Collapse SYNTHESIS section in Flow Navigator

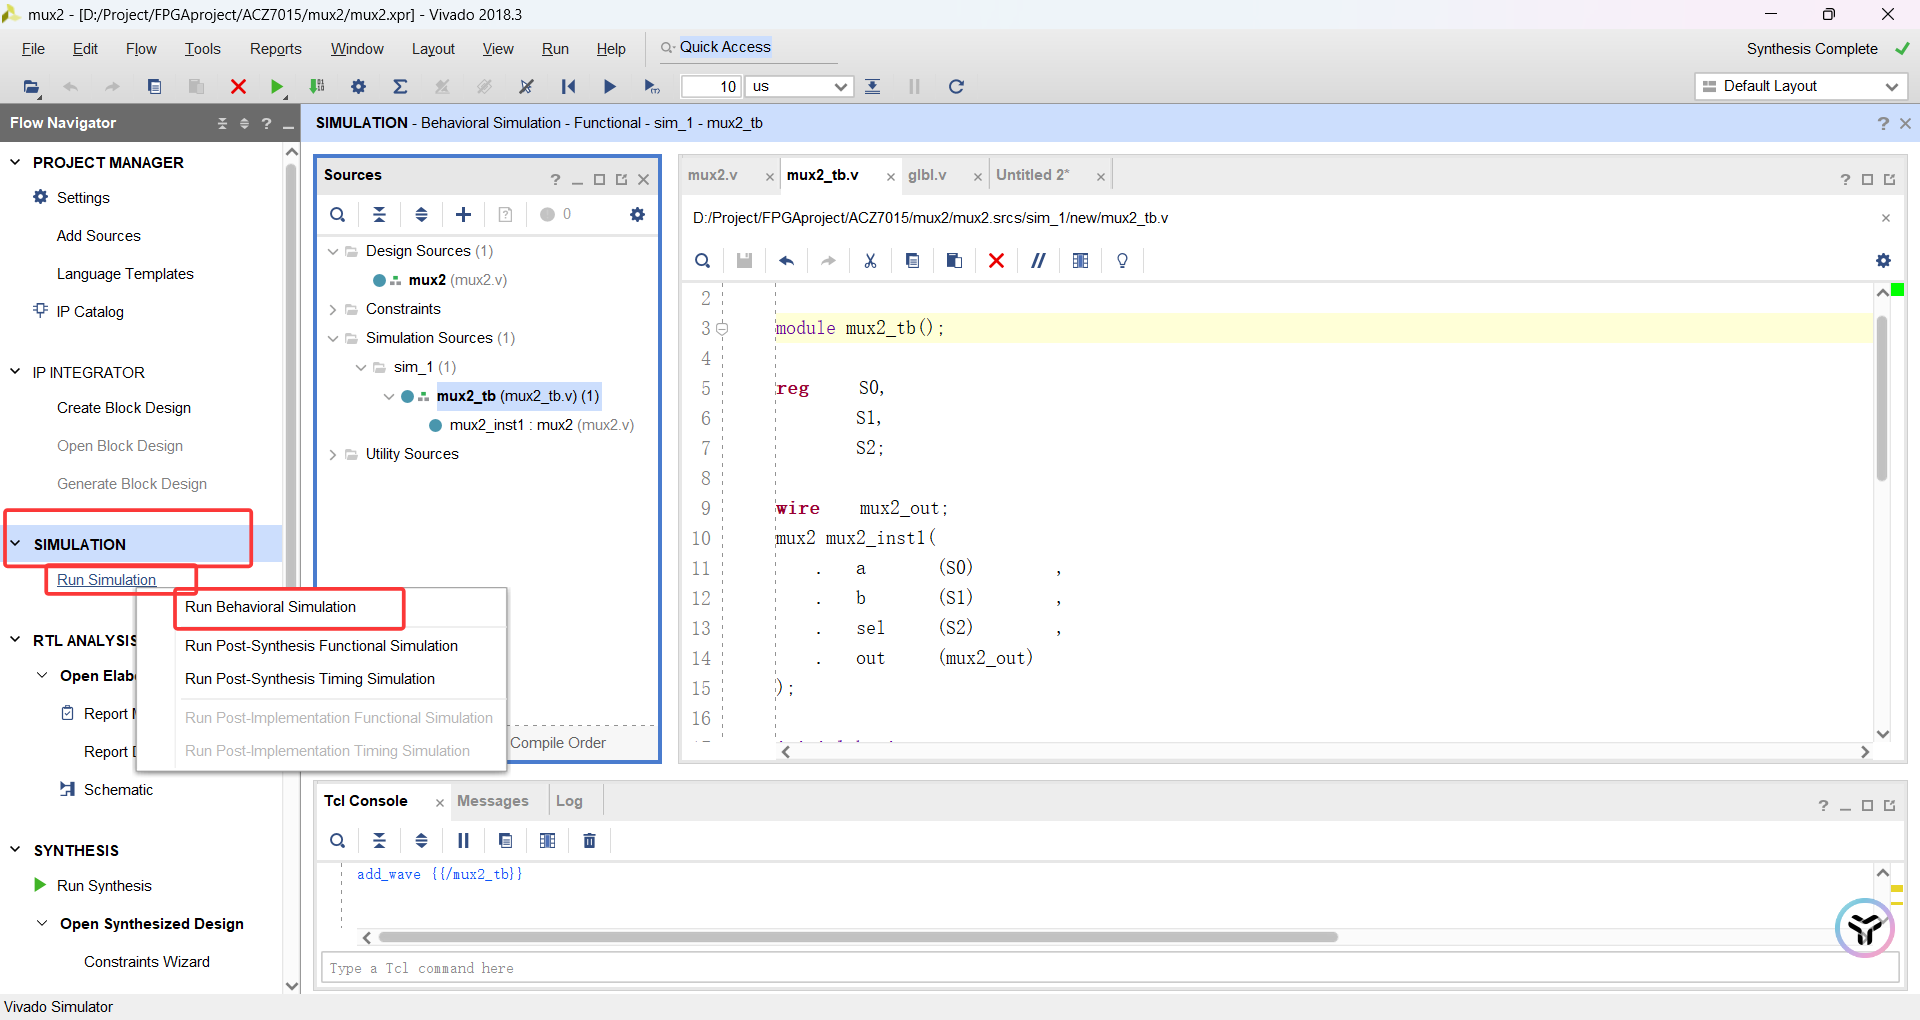click(x=15, y=850)
